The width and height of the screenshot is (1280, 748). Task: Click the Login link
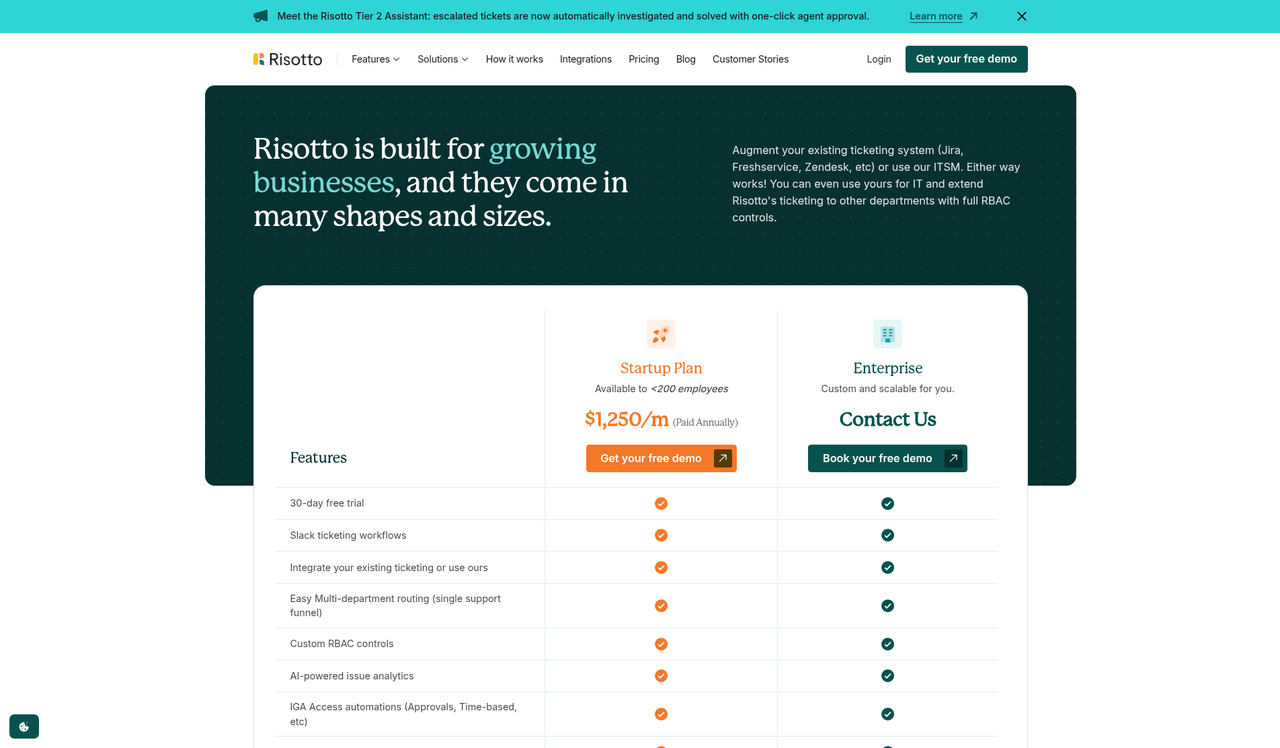(879, 59)
